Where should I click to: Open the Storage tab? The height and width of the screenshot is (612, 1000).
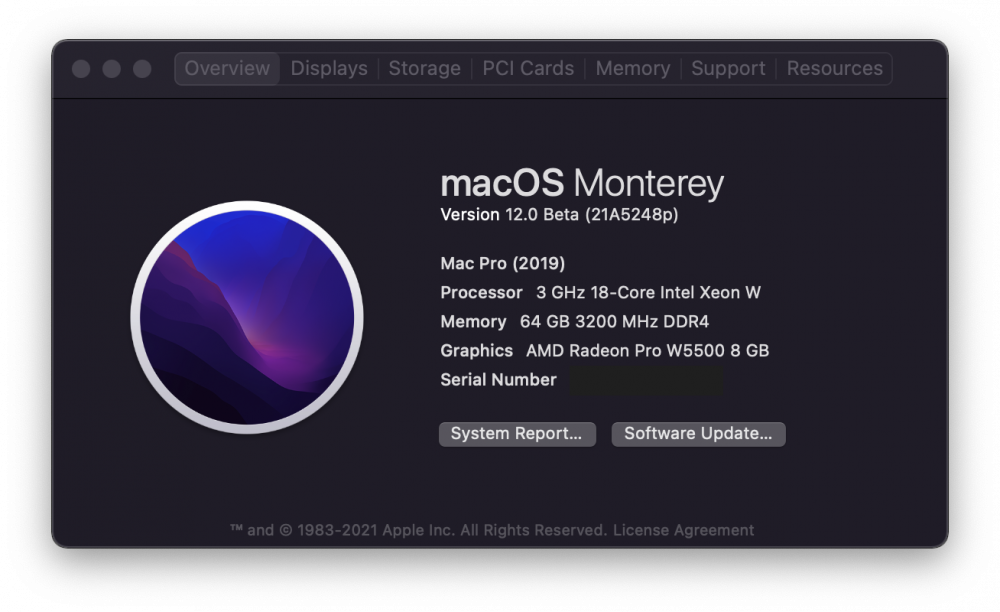[425, 68]
